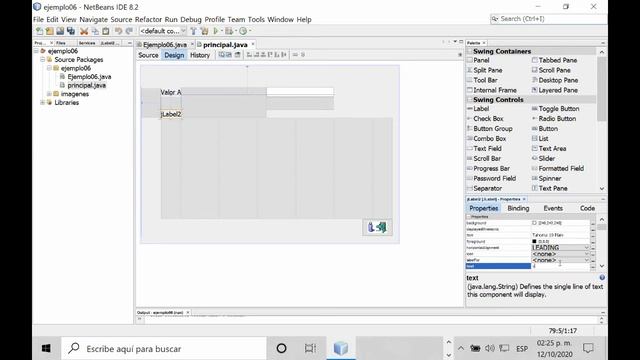
Task: Select jLabel2 in the form designer
Action: coord(171,114)
